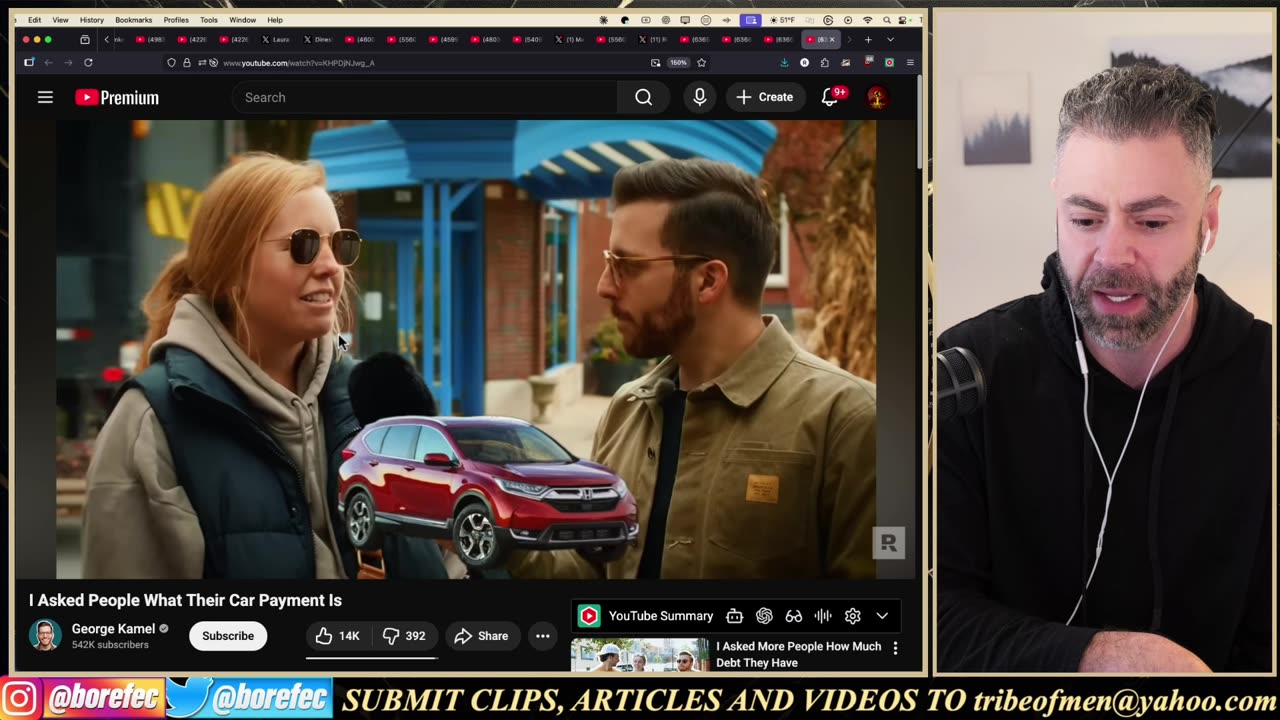This screenshot has width=1280, height=720.
Task: Click the 150% zoom level indicator
Action: [678, 62]
